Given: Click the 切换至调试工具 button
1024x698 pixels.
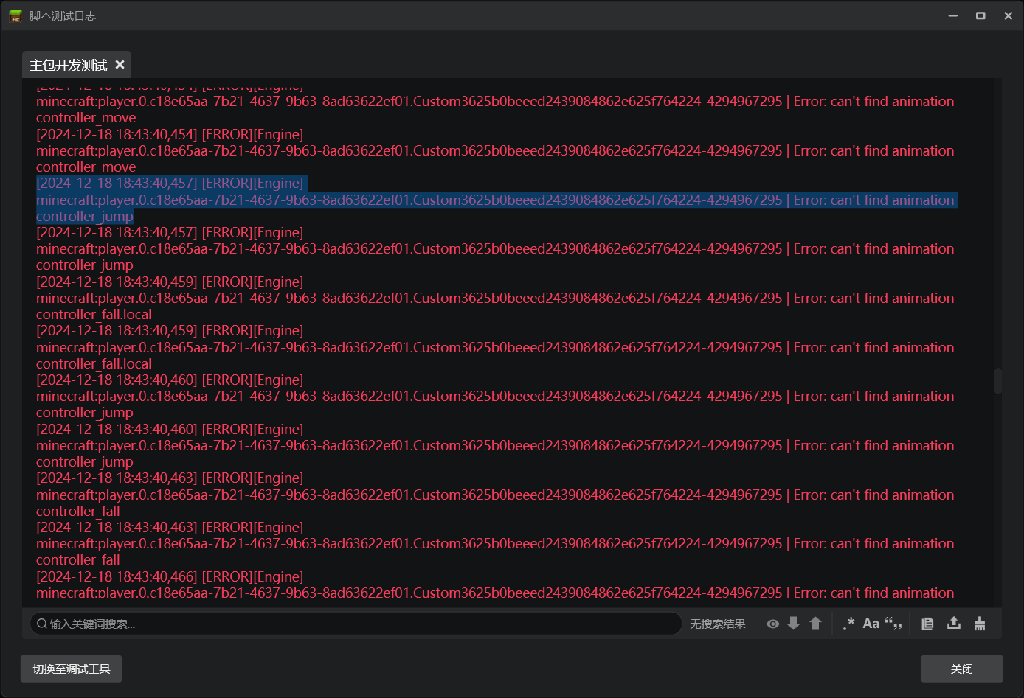Looking at the screenshot, I should pyautogui.click(x=71, y=669).
